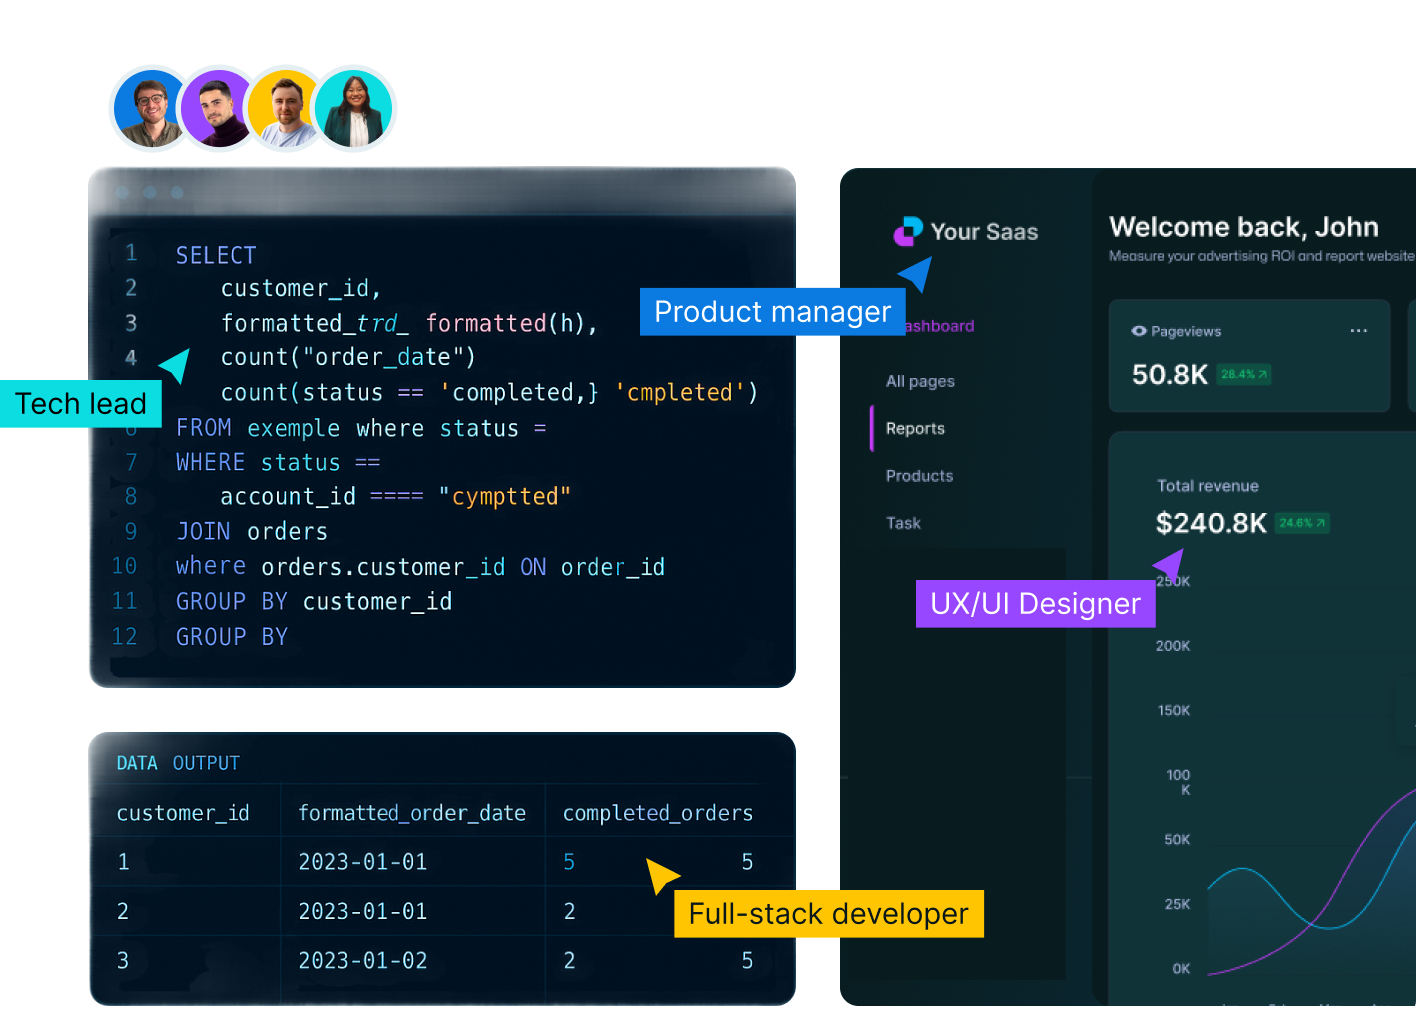Viewport: 1416px width, 1016px height.
Task: Click the purple cursor arrow above UX/UI Designer
Action: pos(1170,564)
